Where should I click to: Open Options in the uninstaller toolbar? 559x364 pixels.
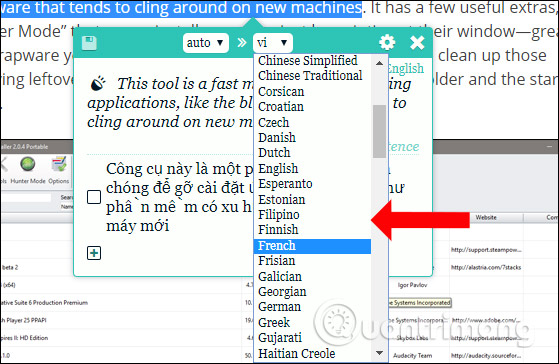tap(59, 170)
